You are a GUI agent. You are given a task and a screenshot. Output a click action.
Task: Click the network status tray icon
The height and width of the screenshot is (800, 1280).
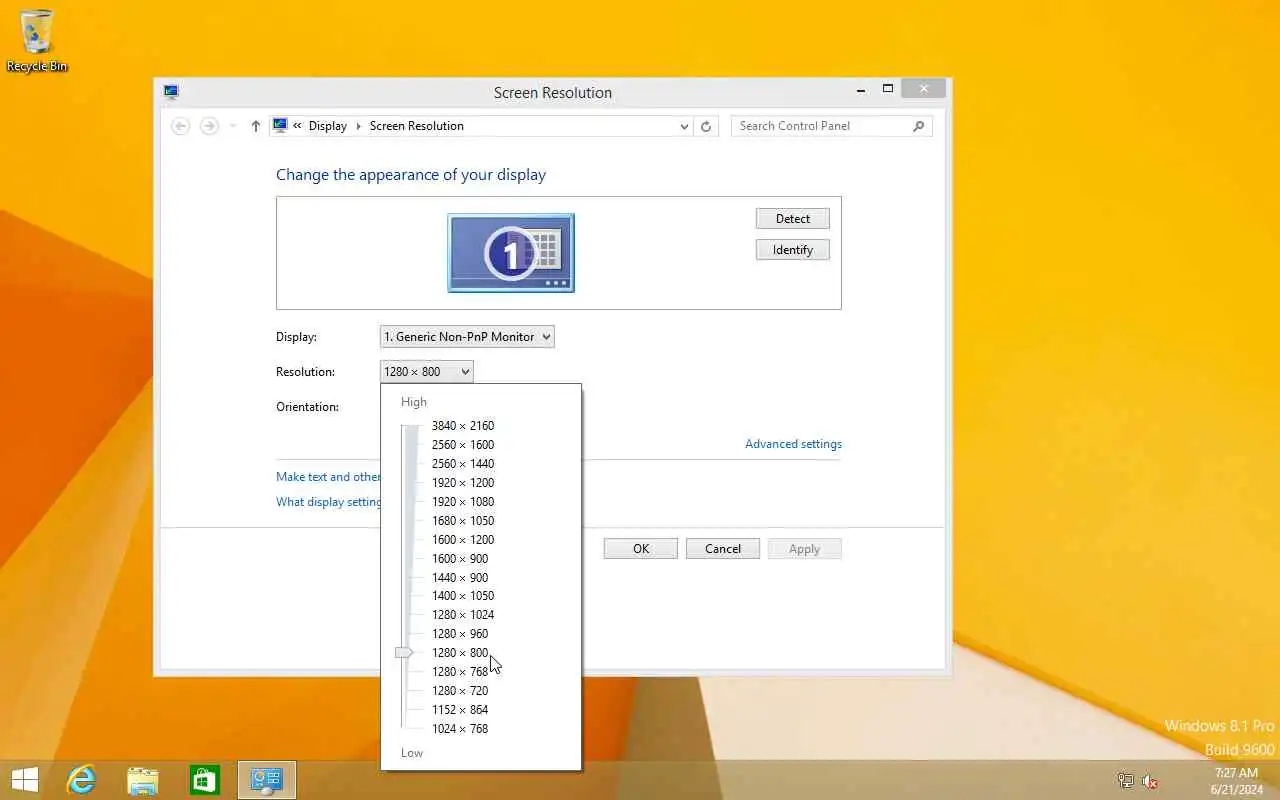click(x=1126, y=781)
